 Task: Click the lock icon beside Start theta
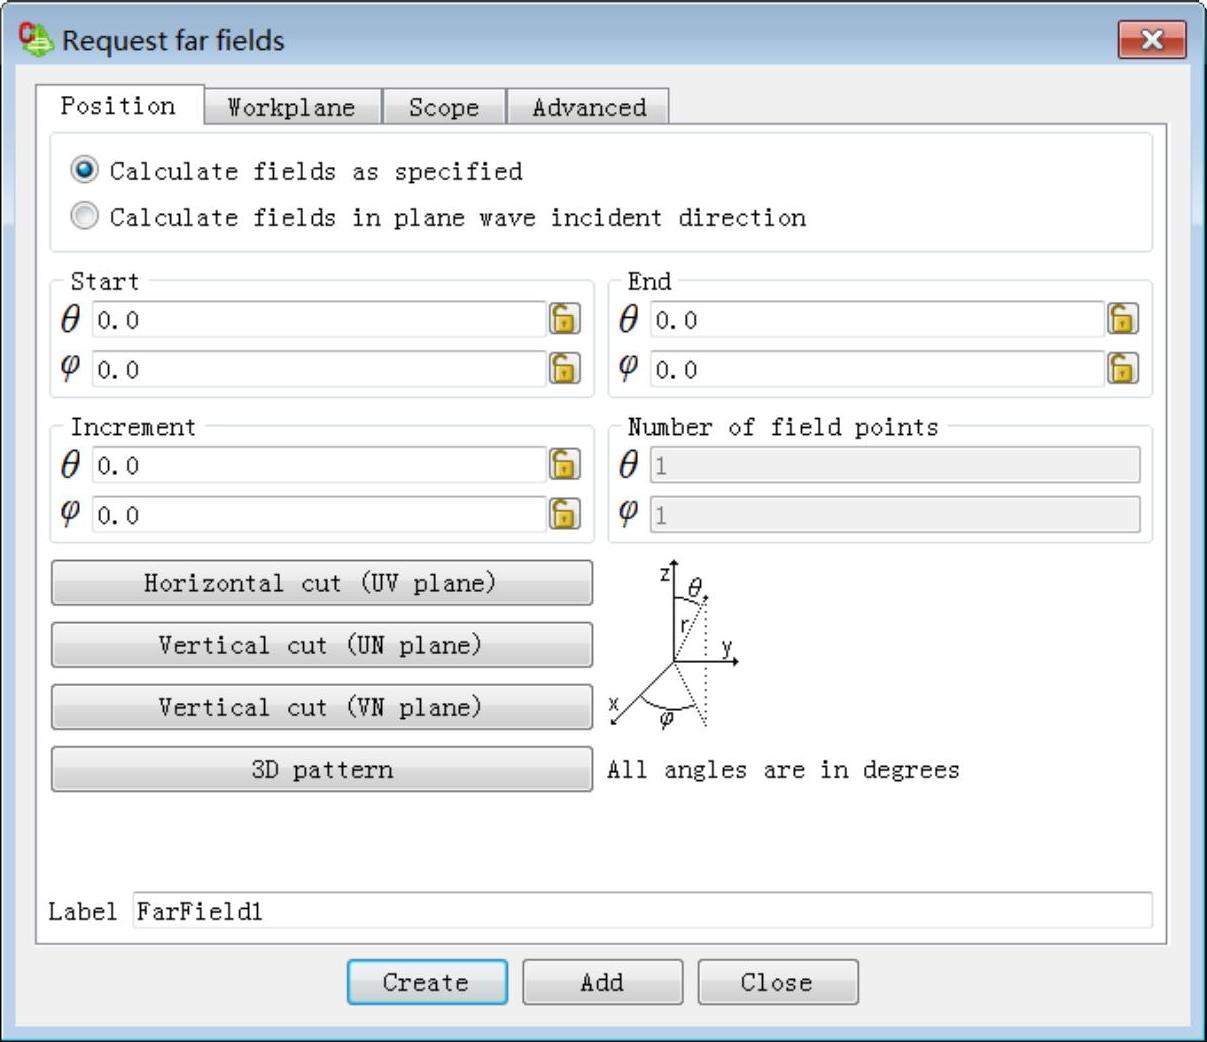pyautogui.click(x=564, y=319)
